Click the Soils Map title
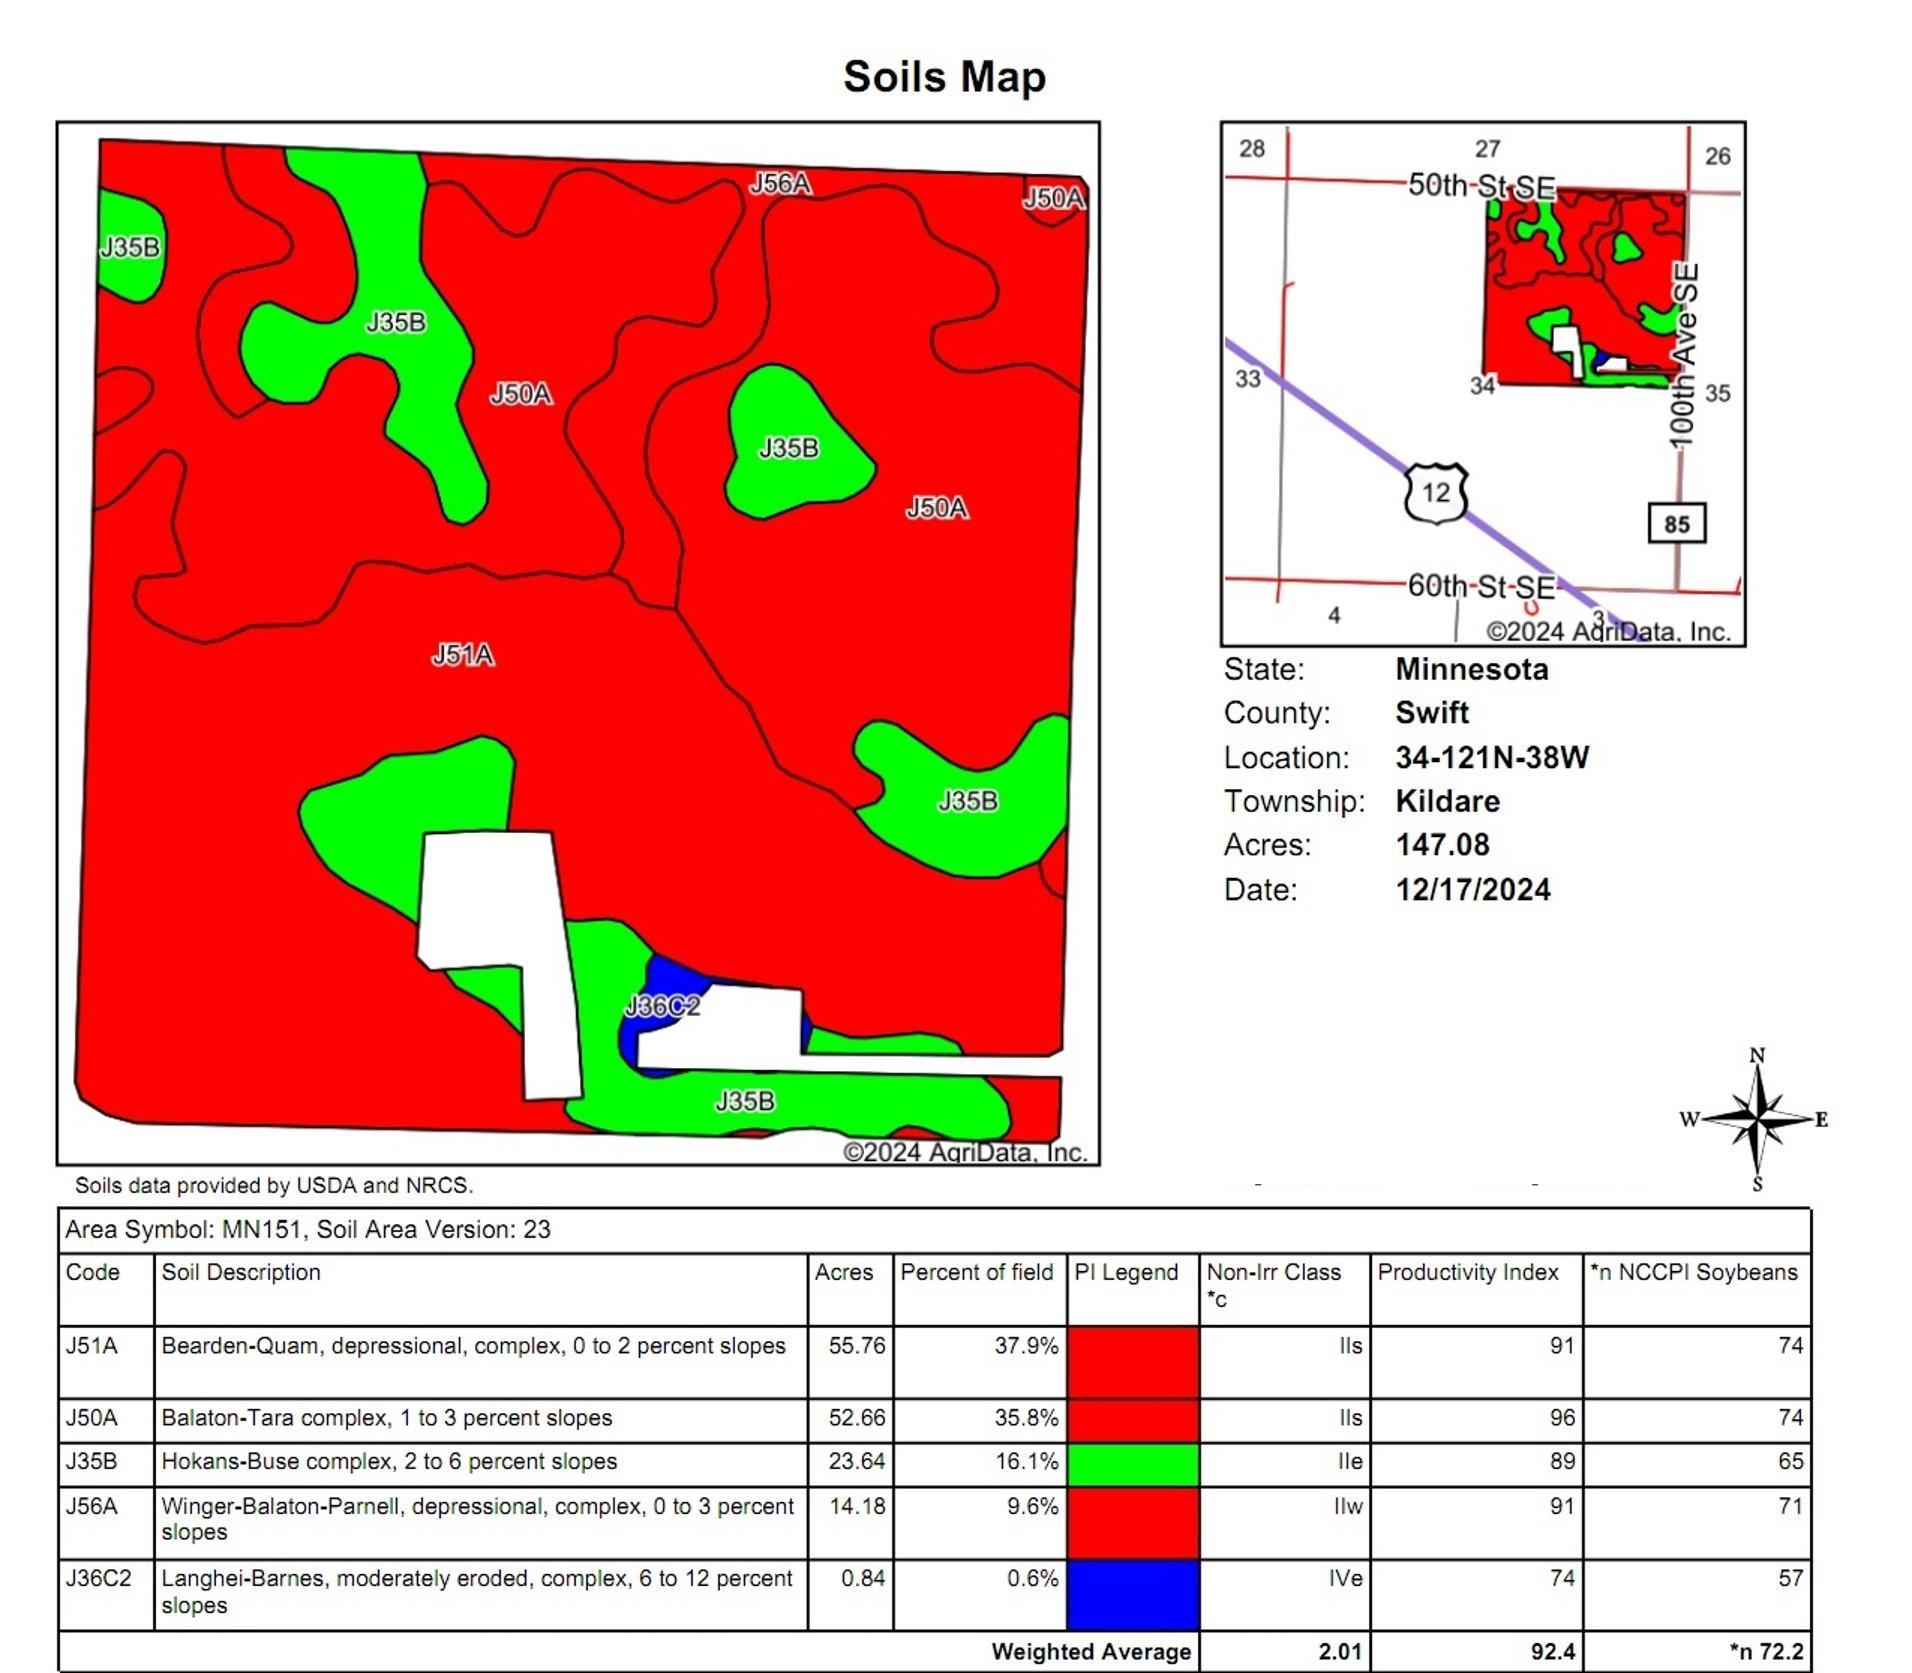Screen dimensions: 1912x1673 (944, 77)
